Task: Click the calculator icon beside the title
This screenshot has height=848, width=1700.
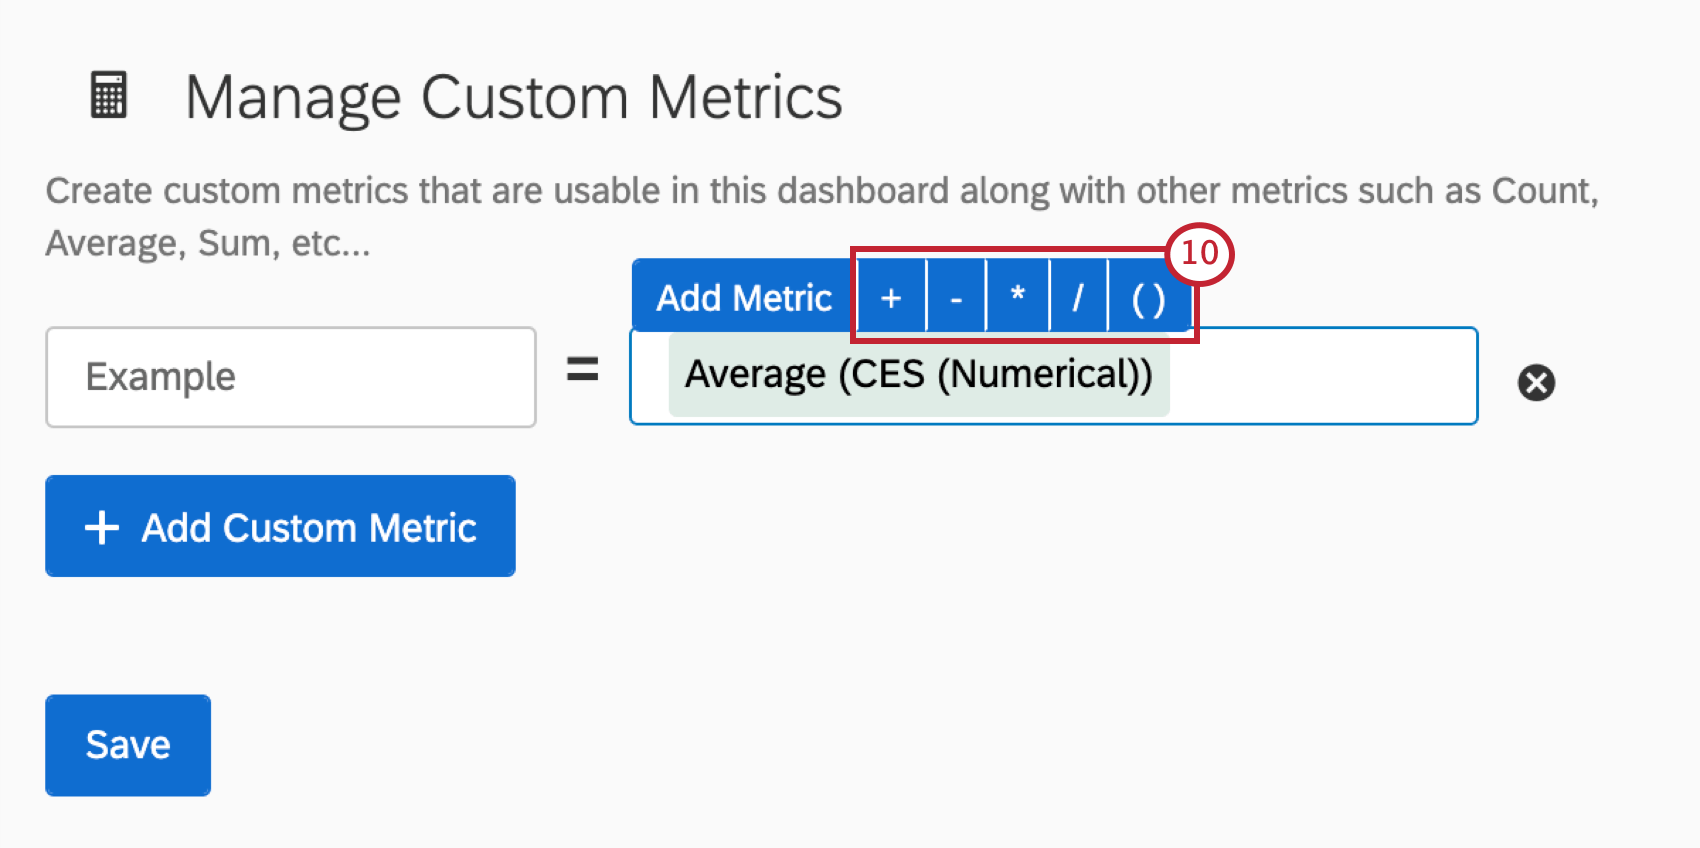Action: point(109,96)
